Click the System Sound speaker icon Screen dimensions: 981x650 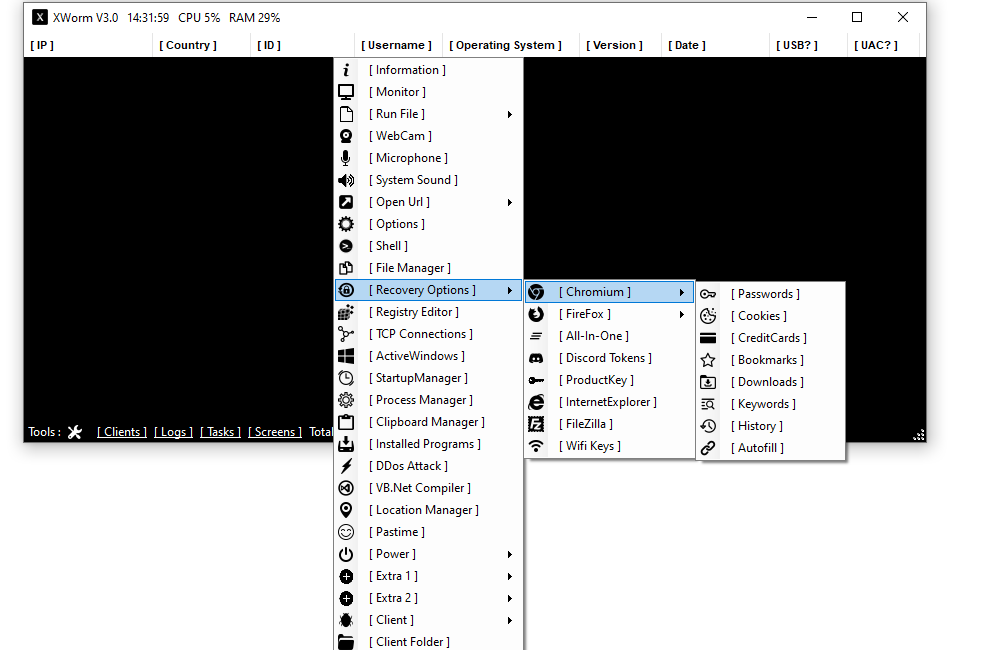pos(346,180)
